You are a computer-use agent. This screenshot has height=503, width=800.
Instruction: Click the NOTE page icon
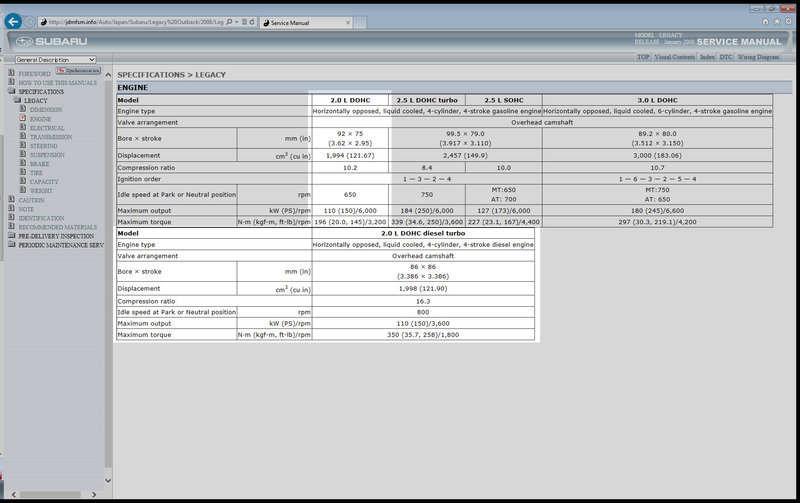(x=12, y=208)
